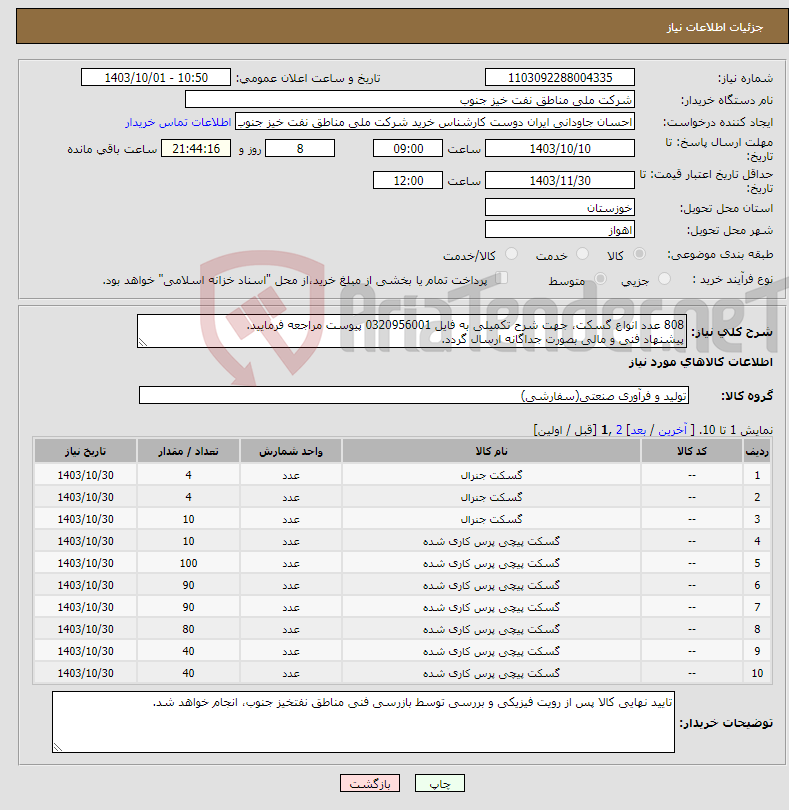The width and height of the screenshot is (789, 810).
Task: Click the remaining days field showing 8
Action: (300, 148)
